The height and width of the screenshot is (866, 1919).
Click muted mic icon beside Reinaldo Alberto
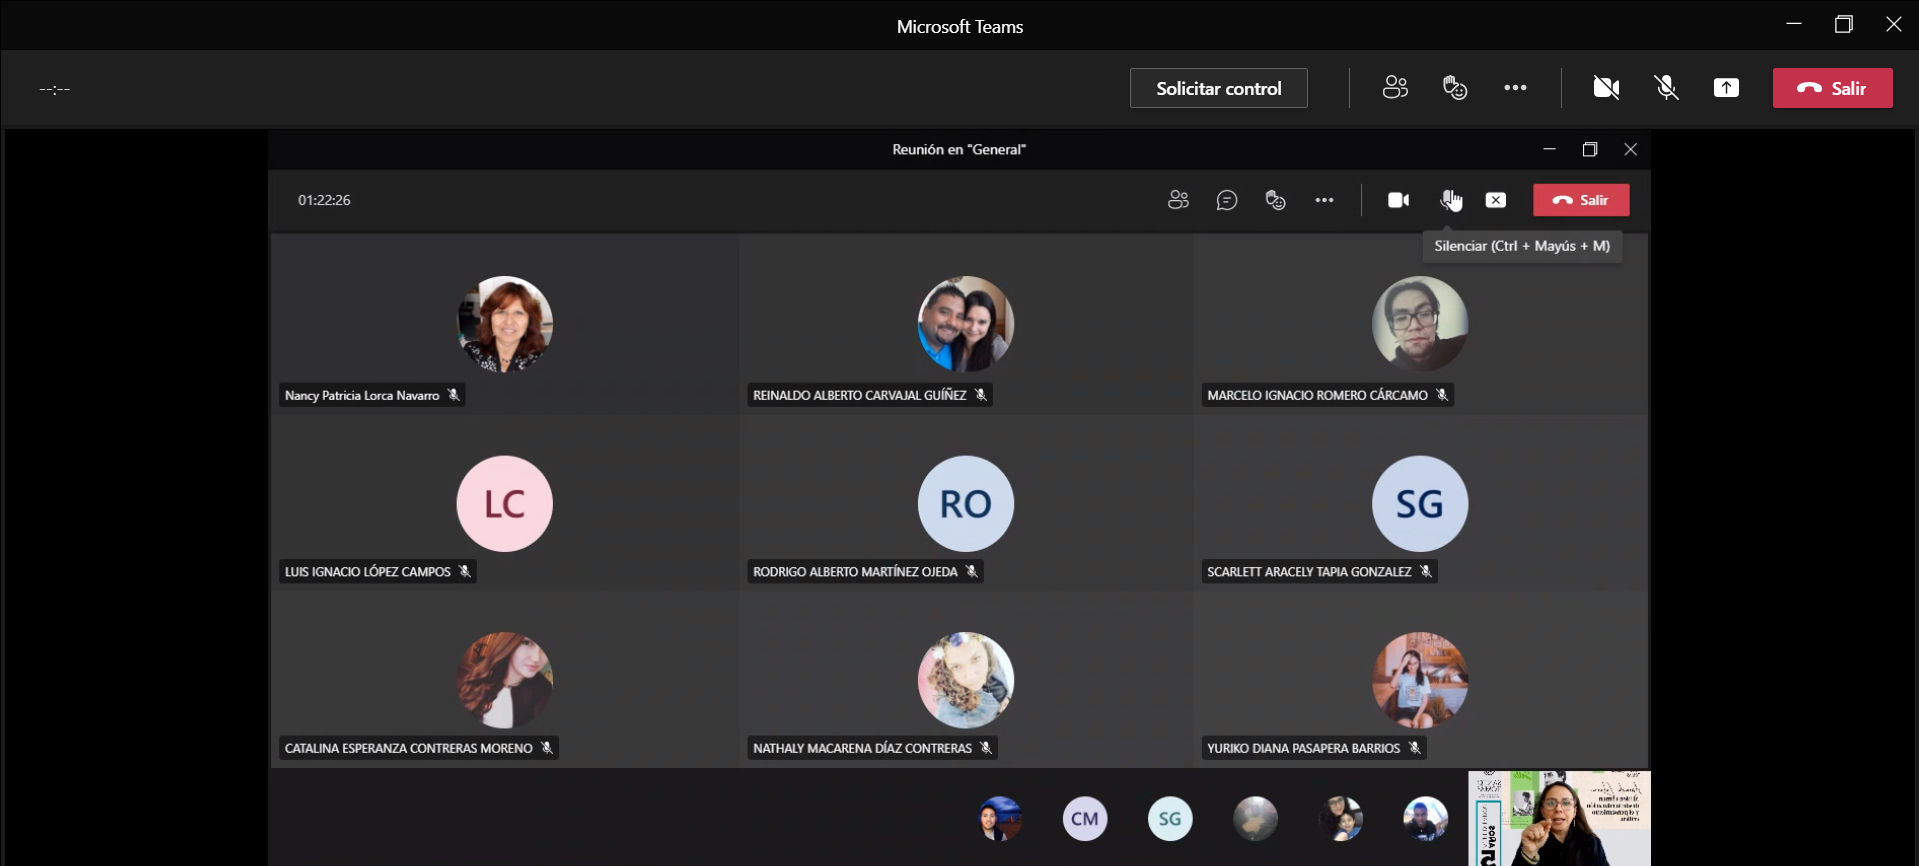click(x=981, y=395)
